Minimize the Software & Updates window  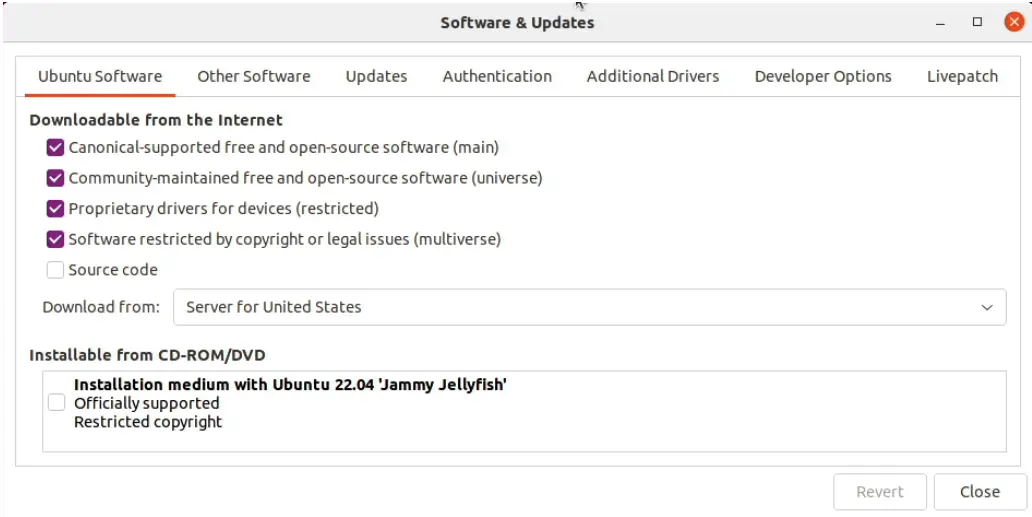(x=941, y=22)
